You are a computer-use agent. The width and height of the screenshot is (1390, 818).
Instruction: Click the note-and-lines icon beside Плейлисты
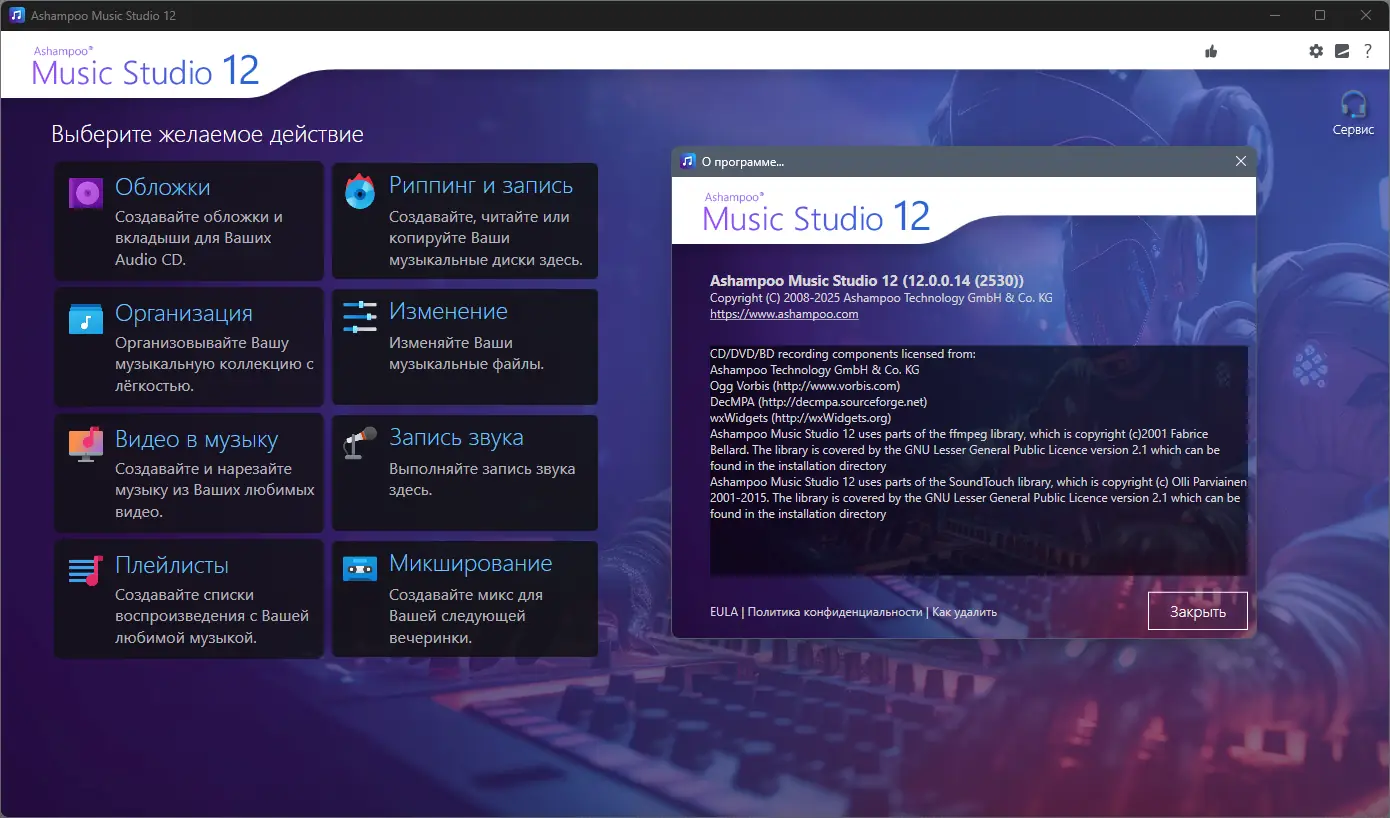tap(86, 570)
